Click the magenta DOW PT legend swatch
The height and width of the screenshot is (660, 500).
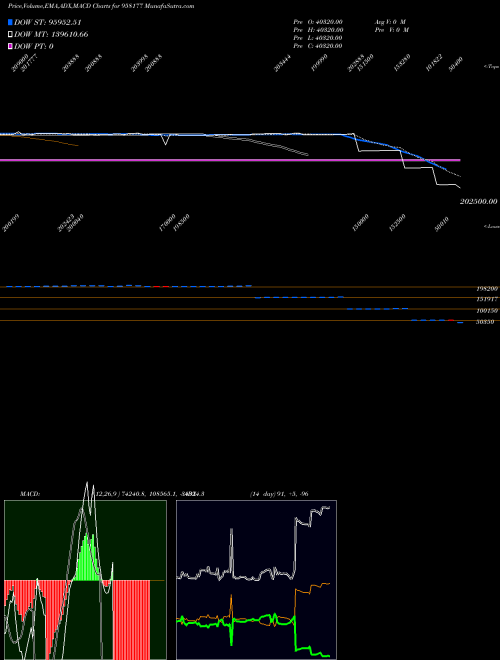click(11, 46)
